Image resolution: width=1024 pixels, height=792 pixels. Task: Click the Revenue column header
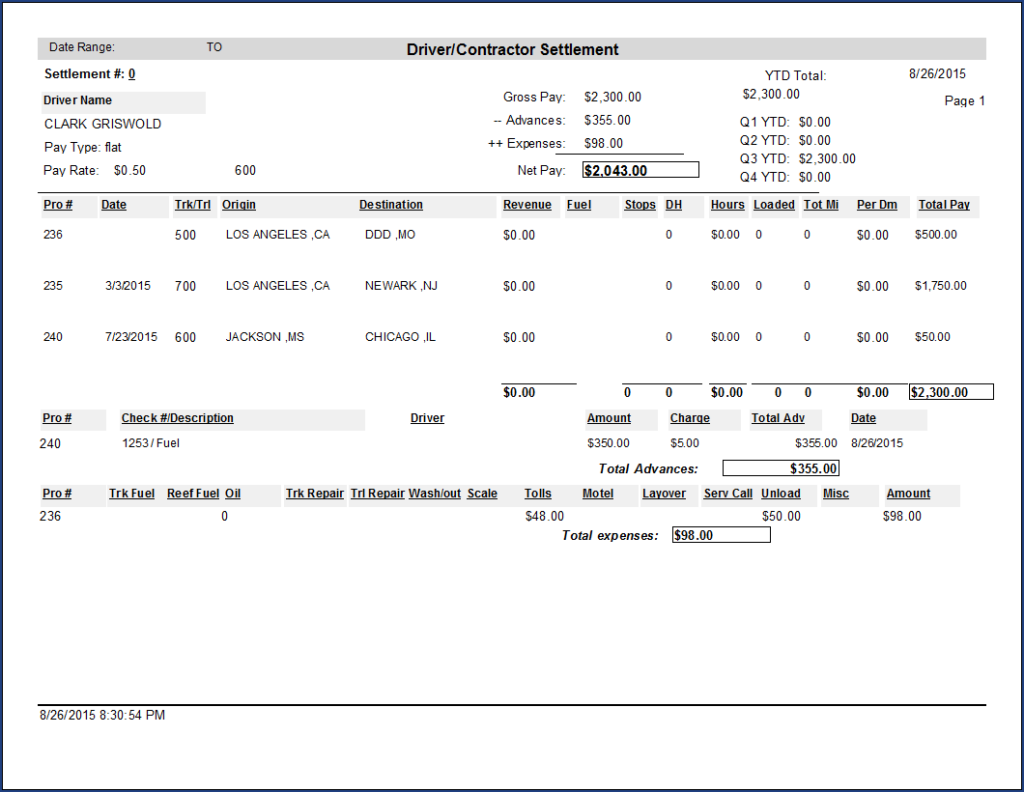[x=528, y=204]
